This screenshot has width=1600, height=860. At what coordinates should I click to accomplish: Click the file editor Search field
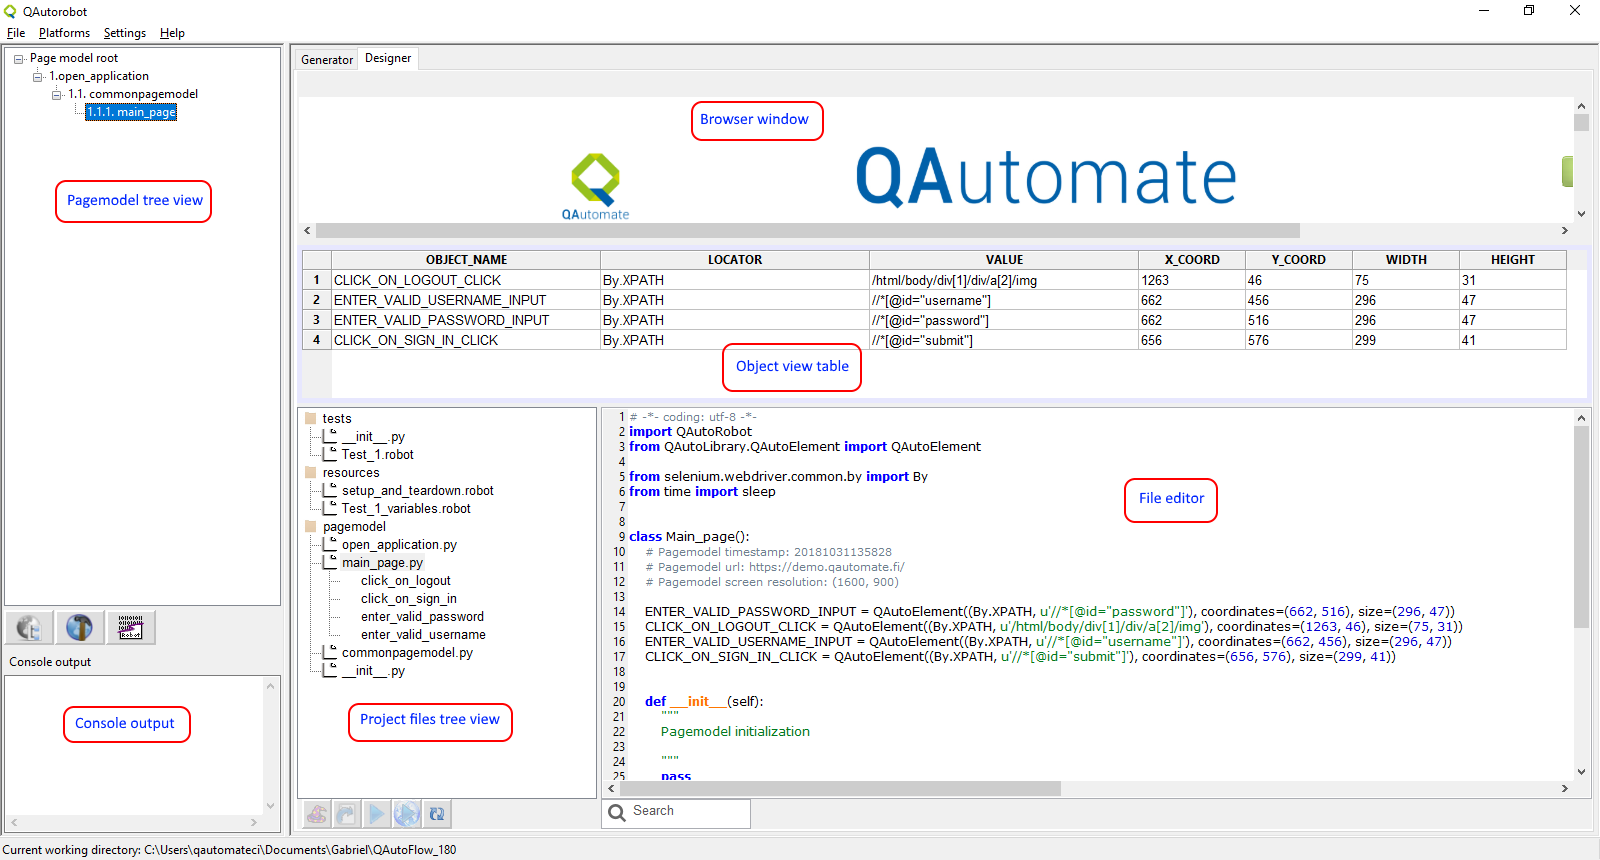[687, 812]
